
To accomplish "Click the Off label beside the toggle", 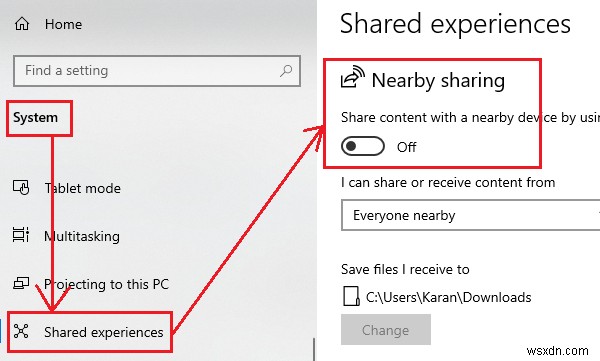I will (x=406, y=147).
